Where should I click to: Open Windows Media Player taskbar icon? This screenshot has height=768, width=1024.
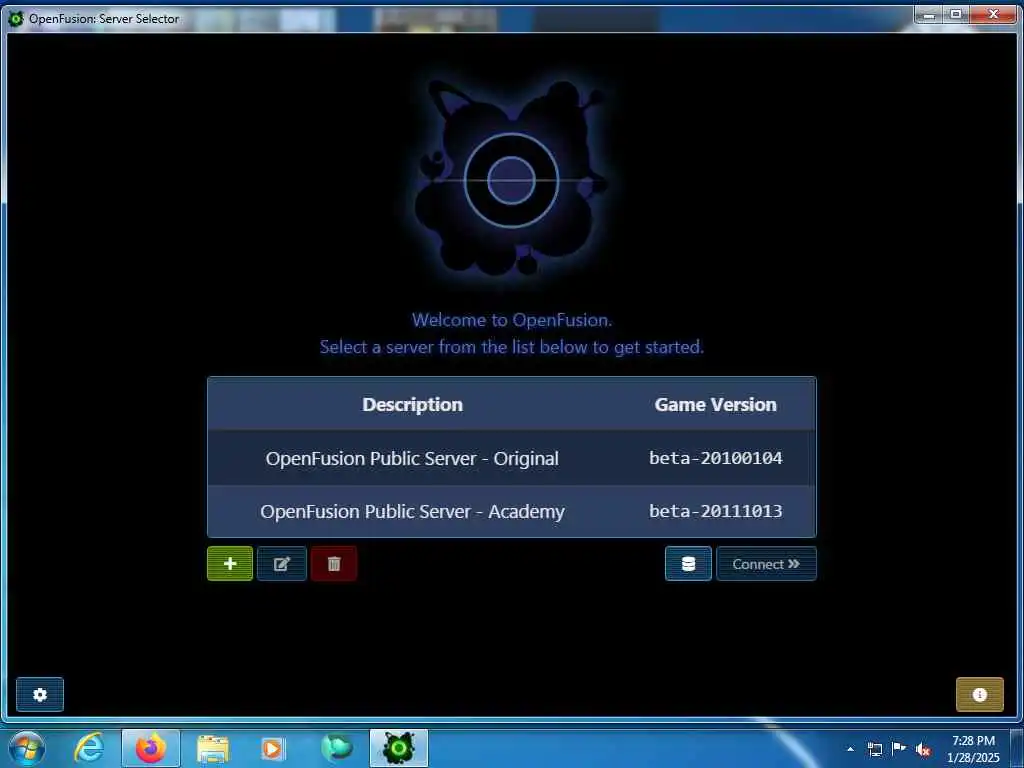(273, 748)
